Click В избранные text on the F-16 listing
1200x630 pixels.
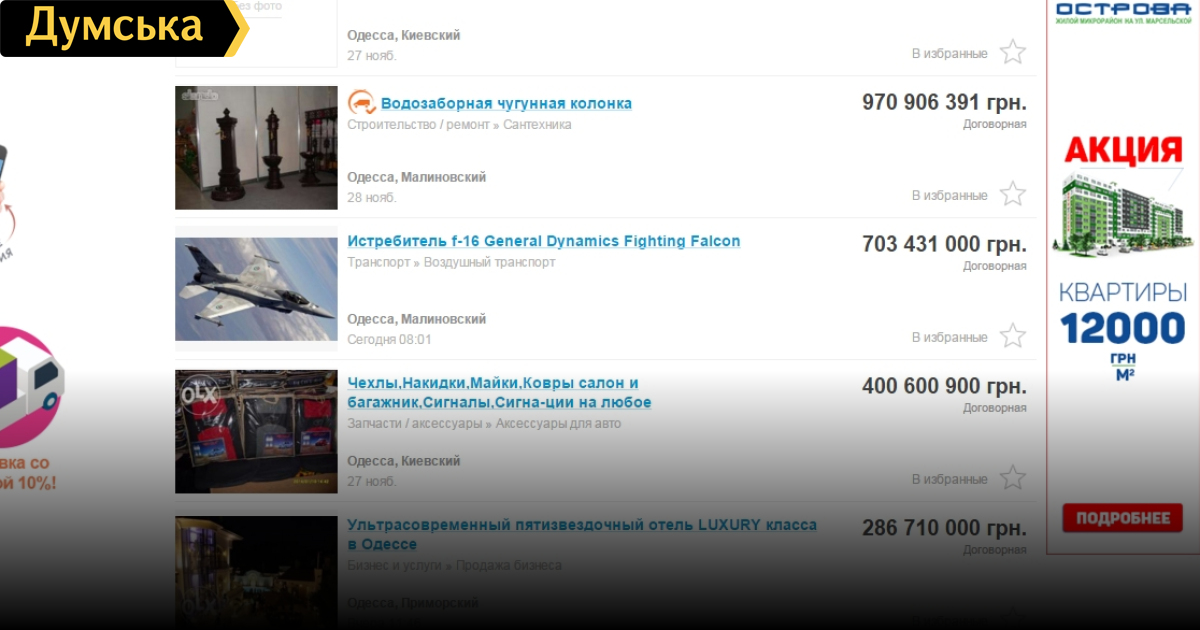click(949, 338)
